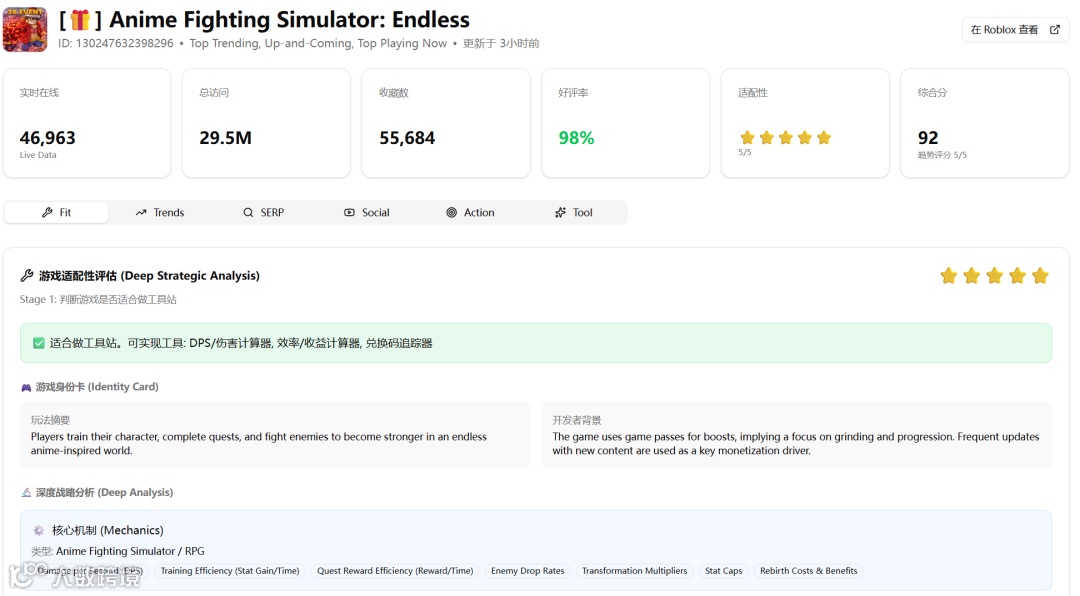Click the 综合分 92 score
Viewport: 1080px width, 596px height.
click(928, 138)
